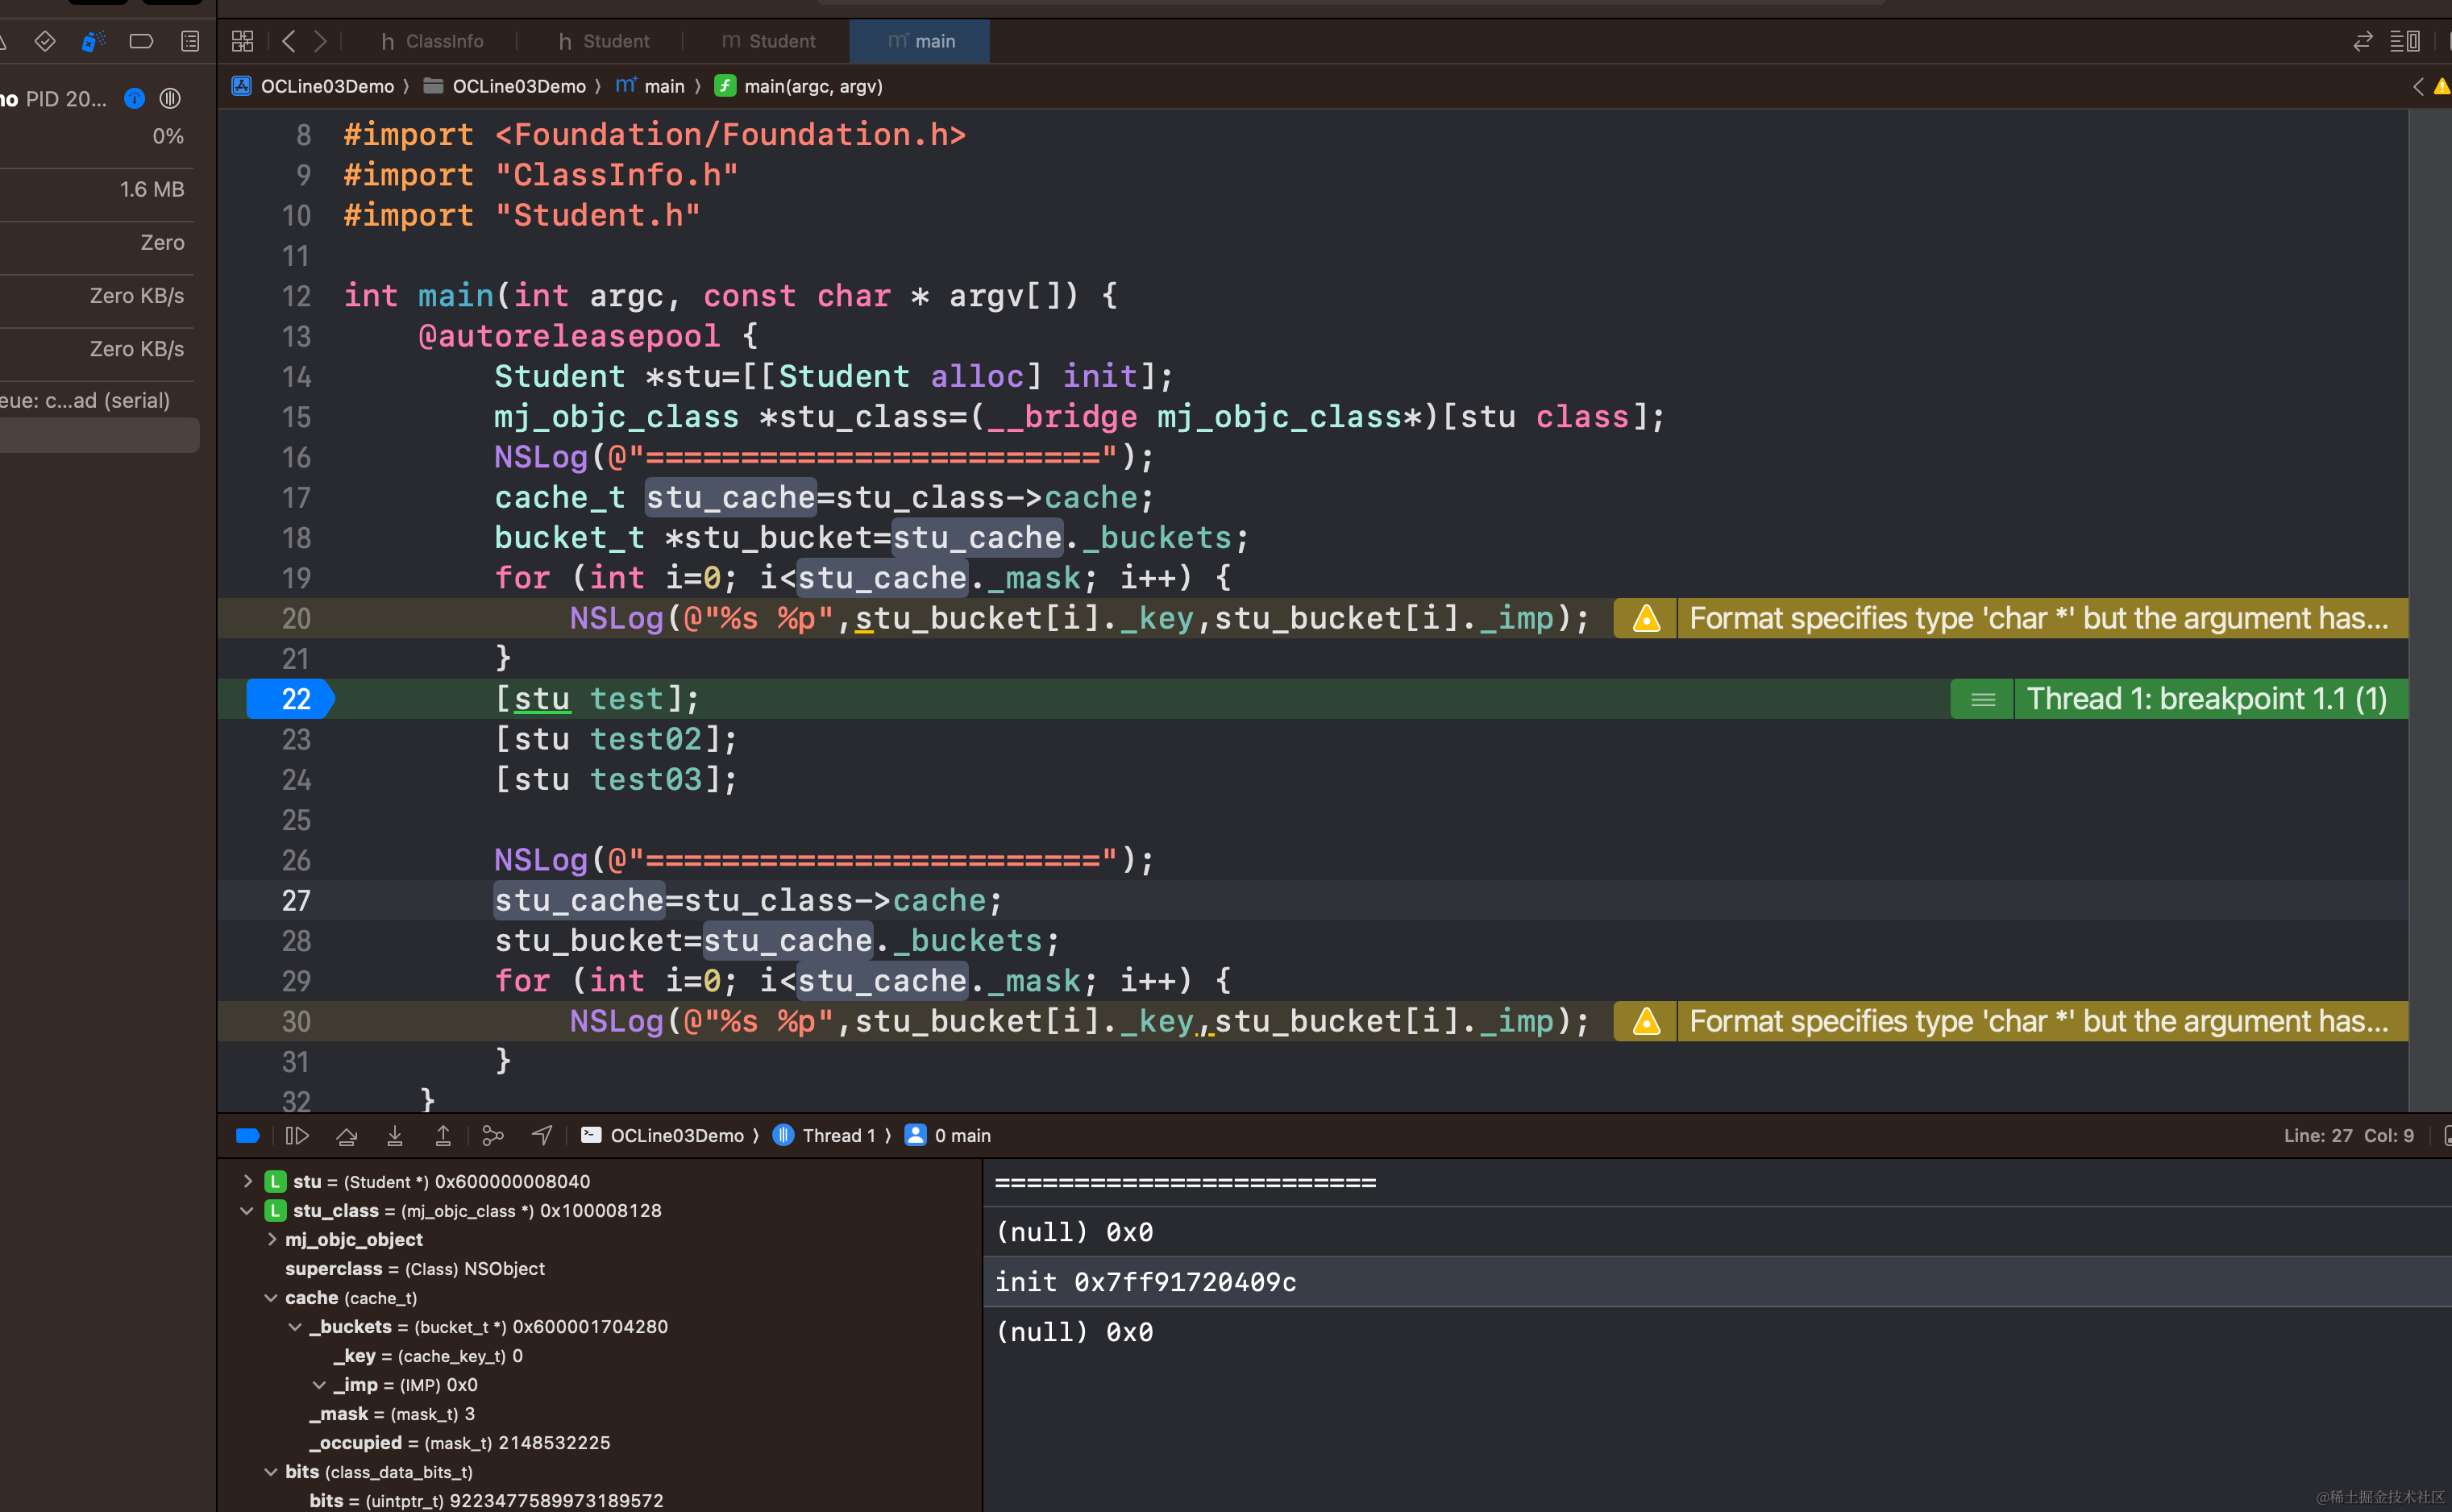Screen dimensions: 2452x1512
Task: Open the related items grid menu
Action: tap(242, 41)
